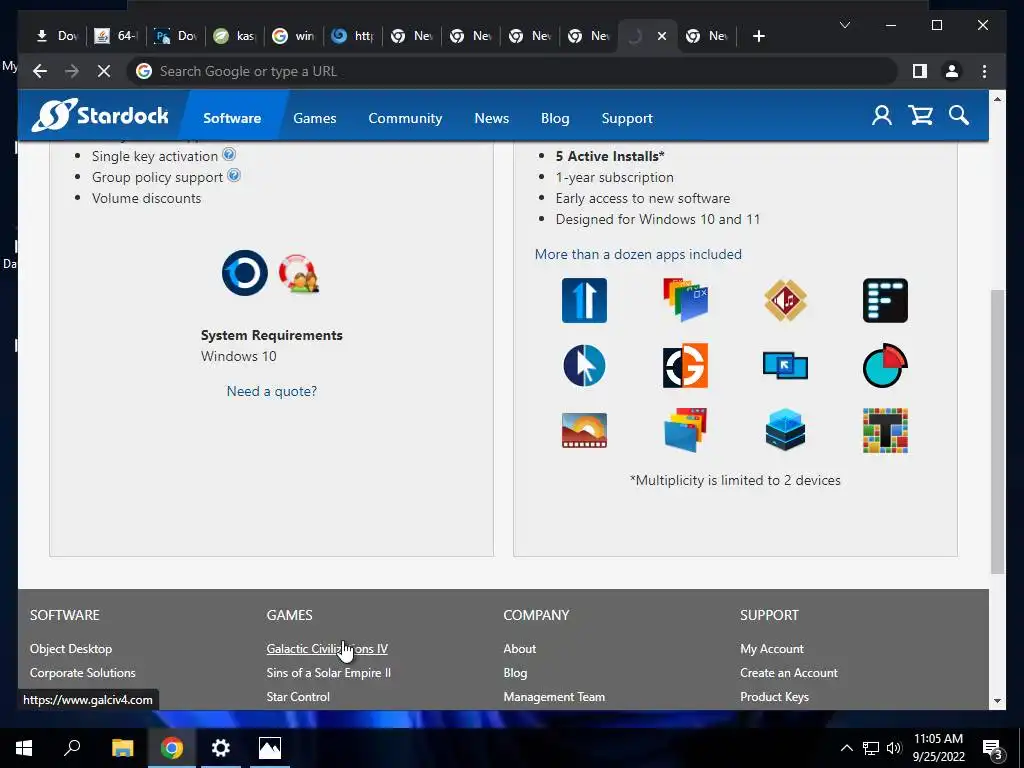Viewport: 1024px width, 768px height.
Task: Click the page vertical scrollbar thumb
Action: [997, 431]
